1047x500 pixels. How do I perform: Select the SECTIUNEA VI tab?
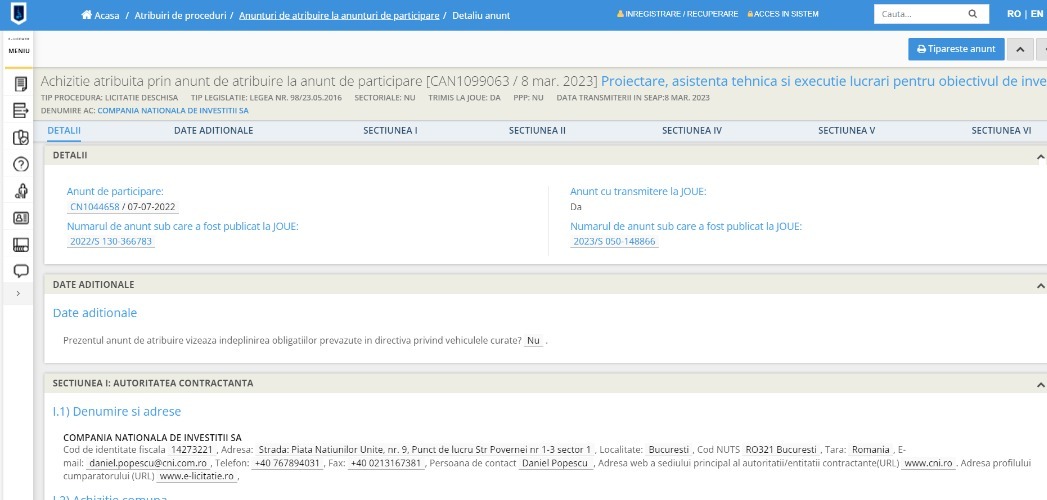tap(1001, 130)
